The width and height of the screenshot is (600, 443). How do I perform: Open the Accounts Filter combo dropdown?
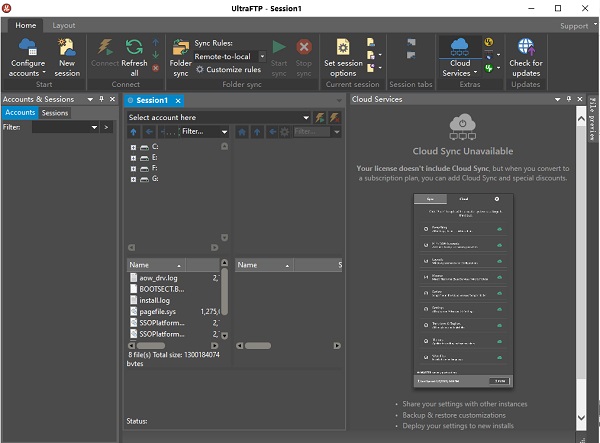coord(94,127)
